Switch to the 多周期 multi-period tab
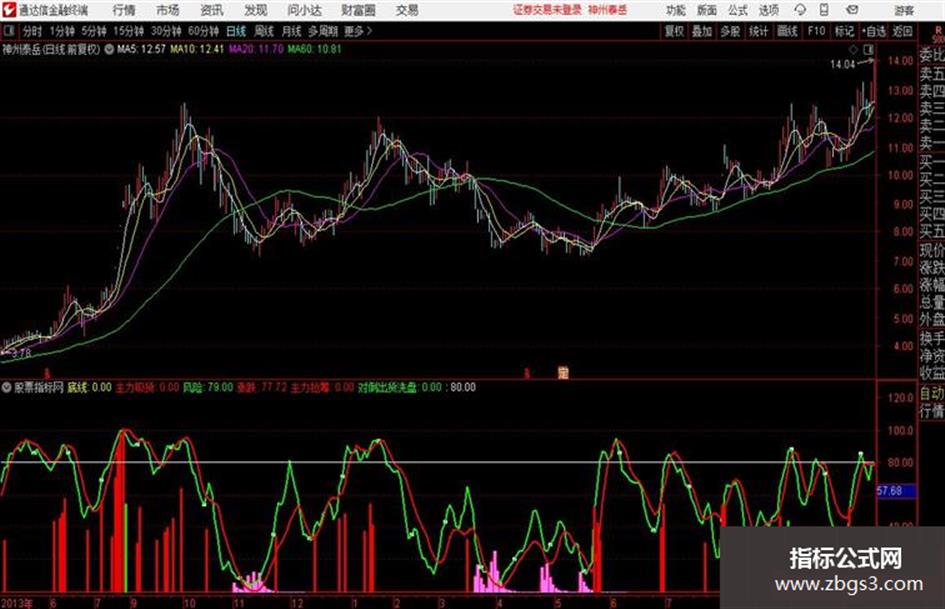 [323, 31]
